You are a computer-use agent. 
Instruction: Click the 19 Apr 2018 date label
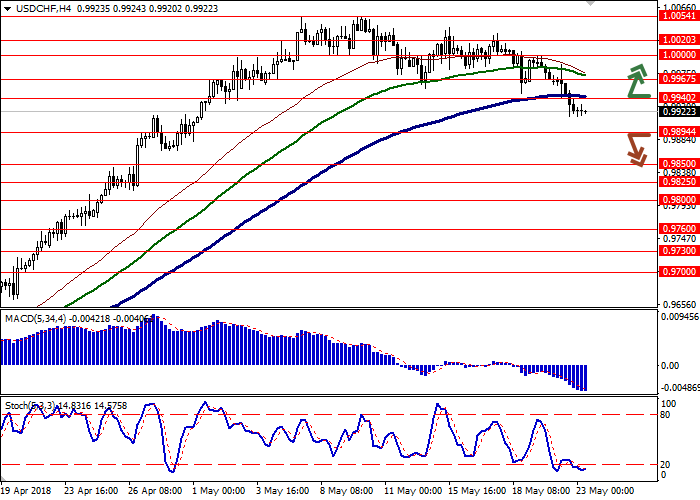[27, 491]
